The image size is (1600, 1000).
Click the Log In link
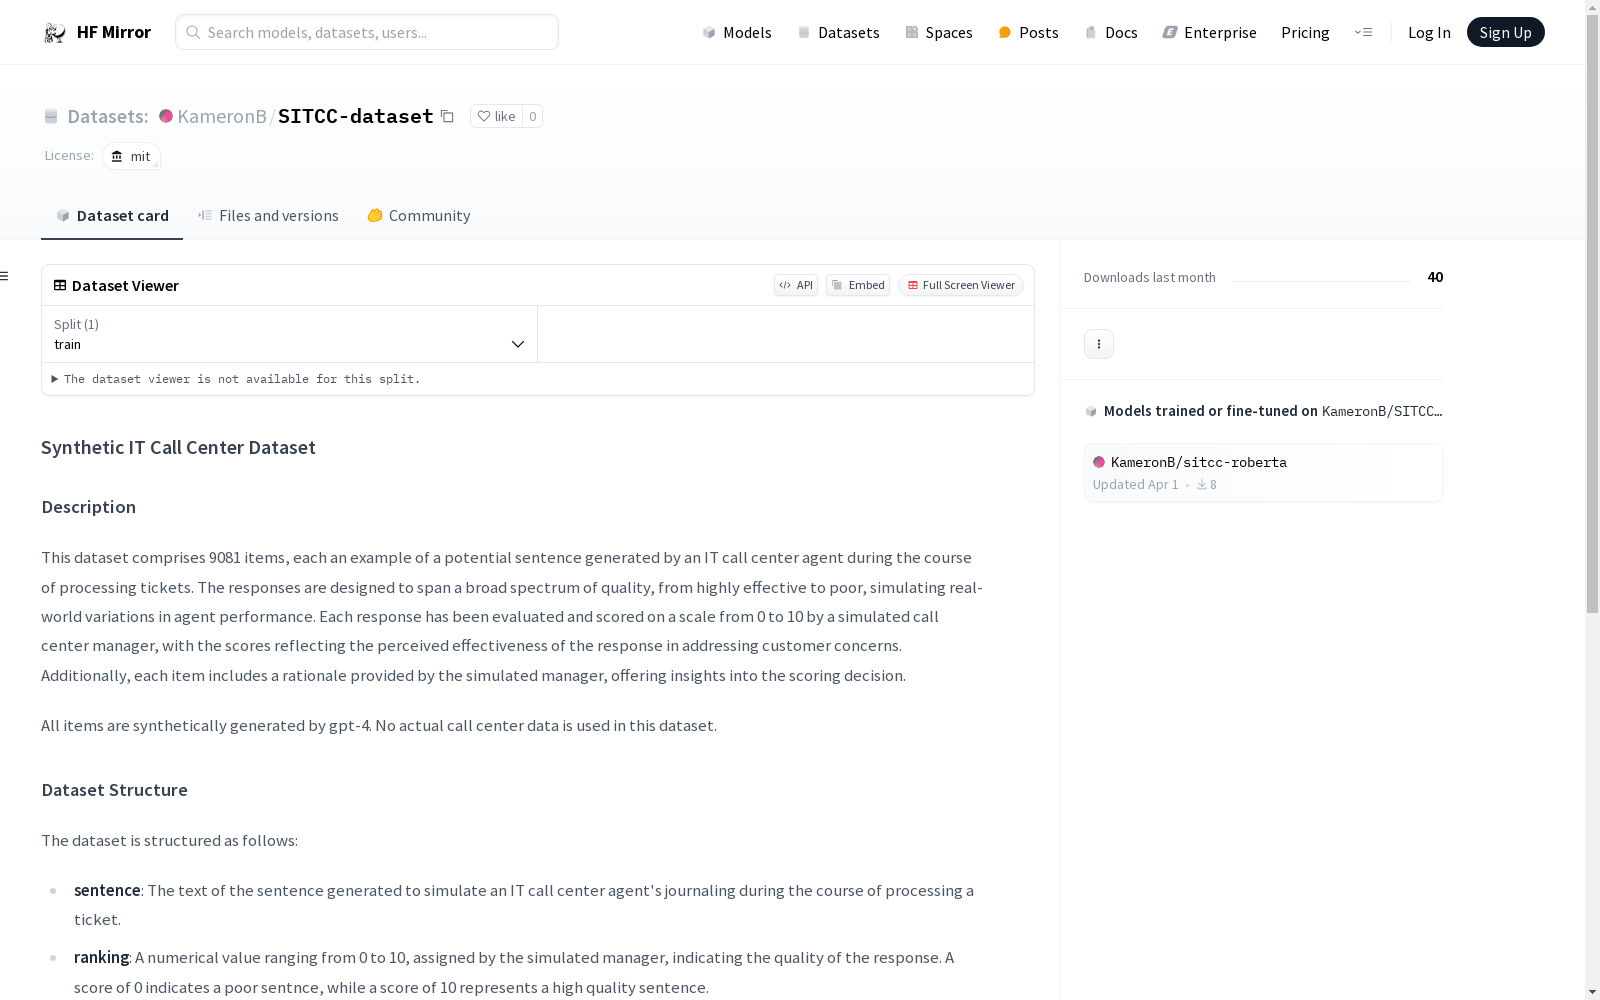pyautogui.click(x=1429, y=33)
